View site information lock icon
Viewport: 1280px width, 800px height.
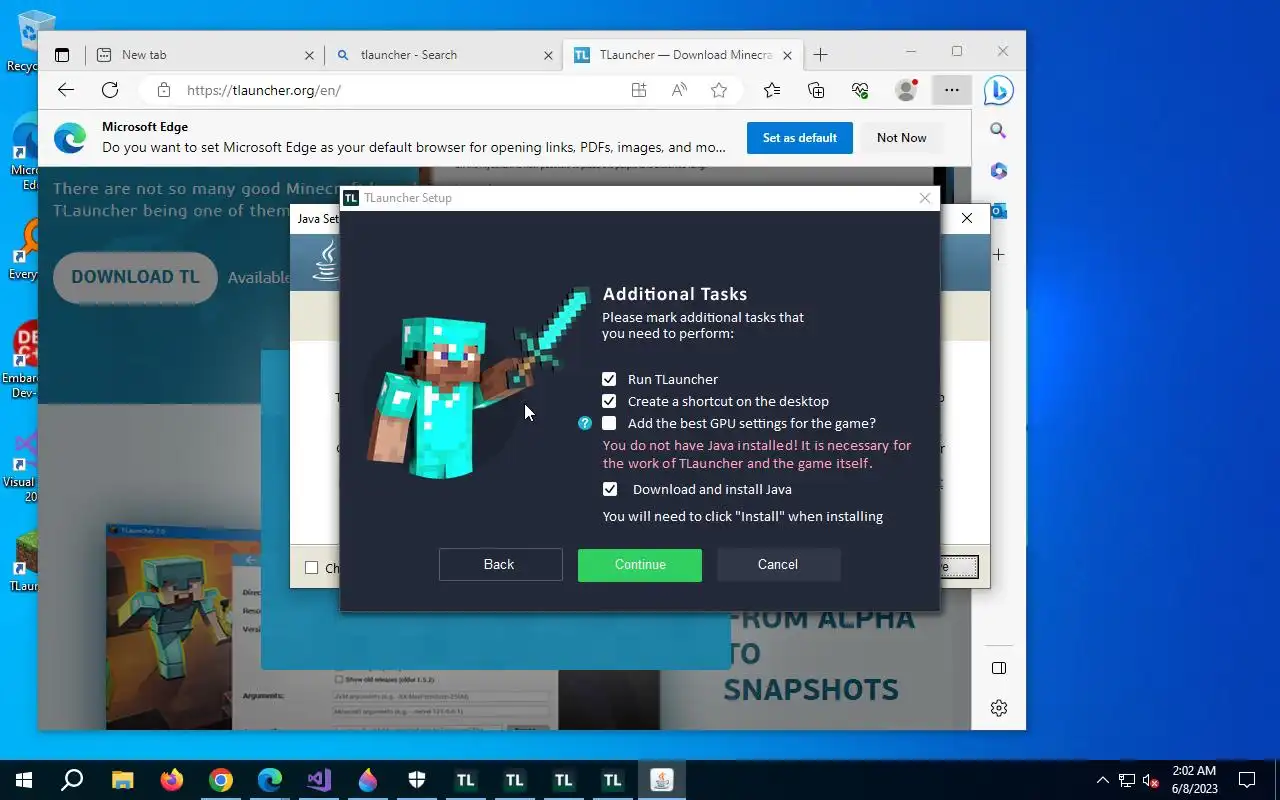click(164, 90)
